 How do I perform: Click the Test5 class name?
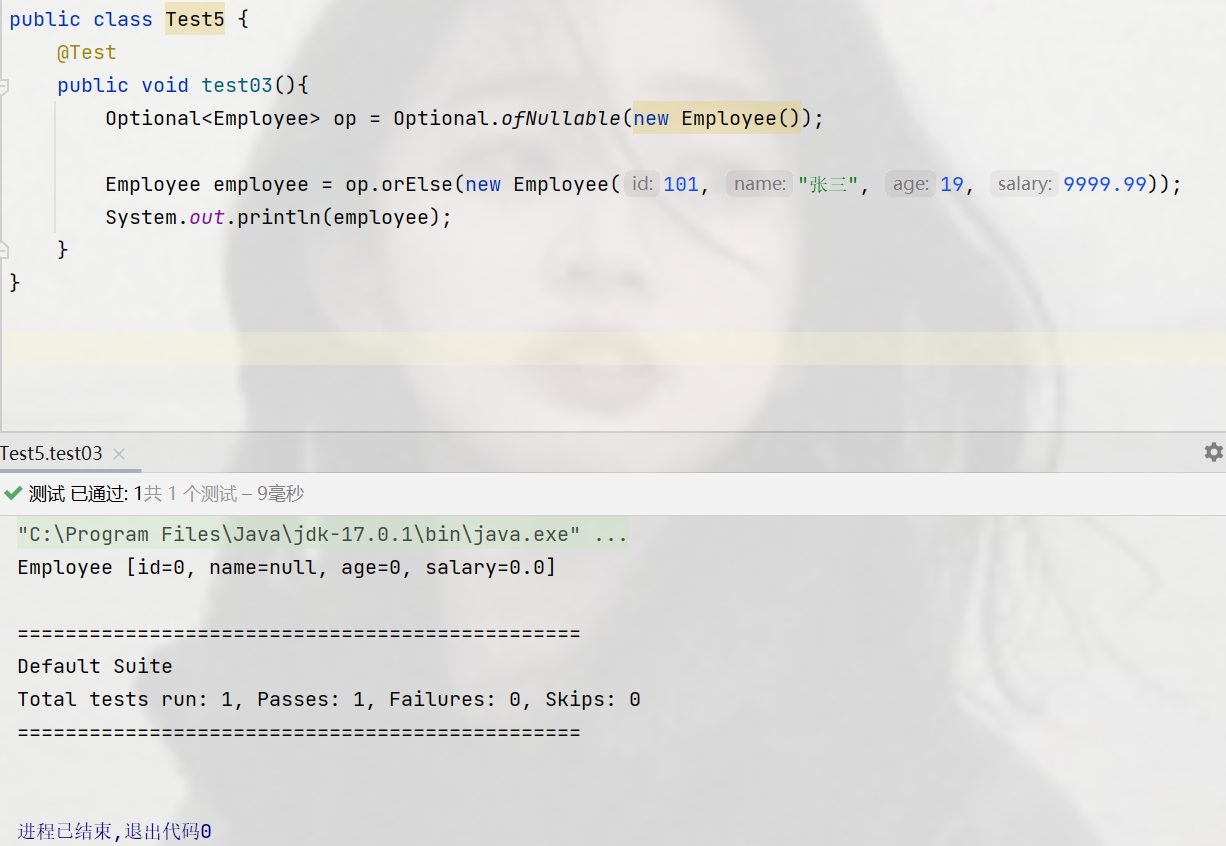[195, 20]
